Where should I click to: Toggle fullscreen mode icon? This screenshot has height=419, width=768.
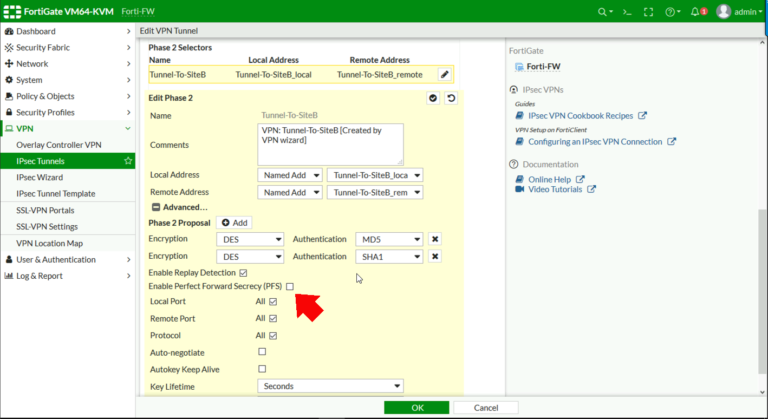[648, 12]
